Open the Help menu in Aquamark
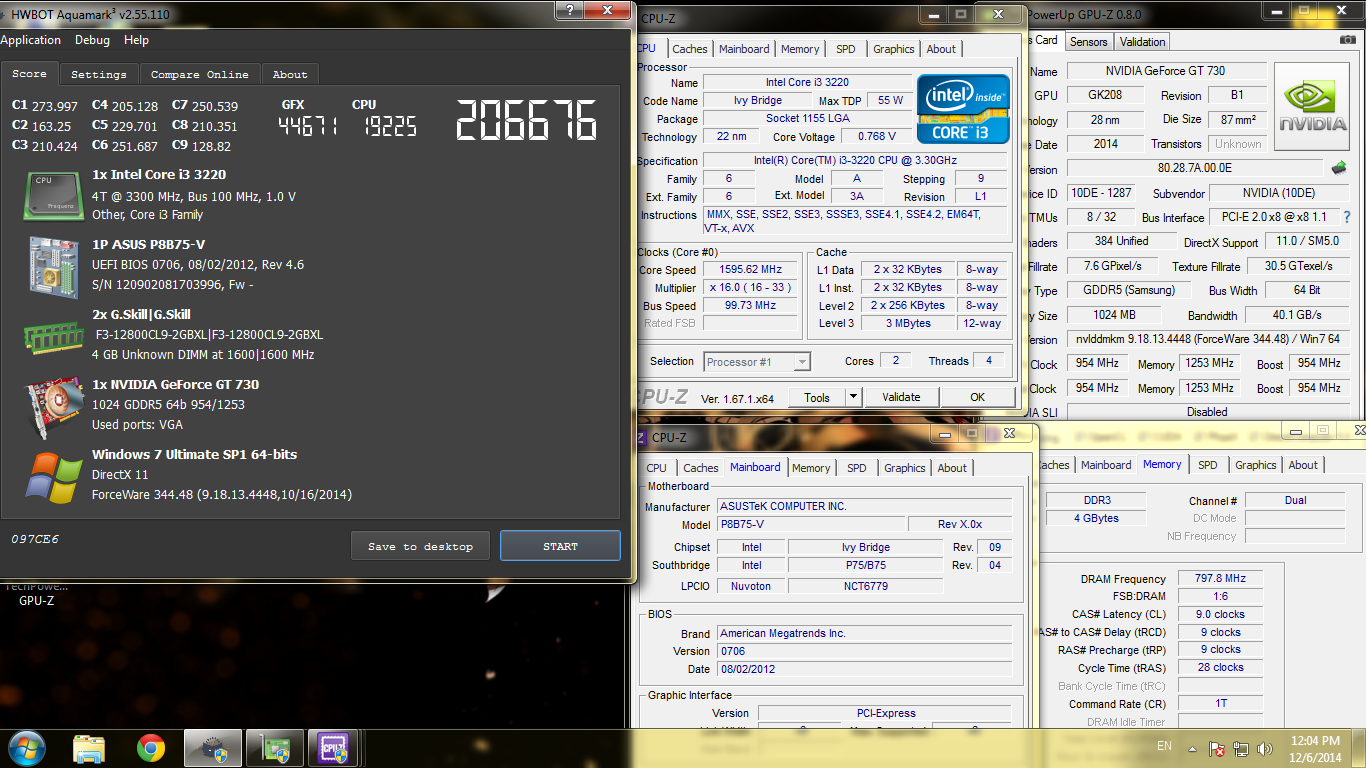The width and height of the screenshot is (1366, 768). click(137, 40)
